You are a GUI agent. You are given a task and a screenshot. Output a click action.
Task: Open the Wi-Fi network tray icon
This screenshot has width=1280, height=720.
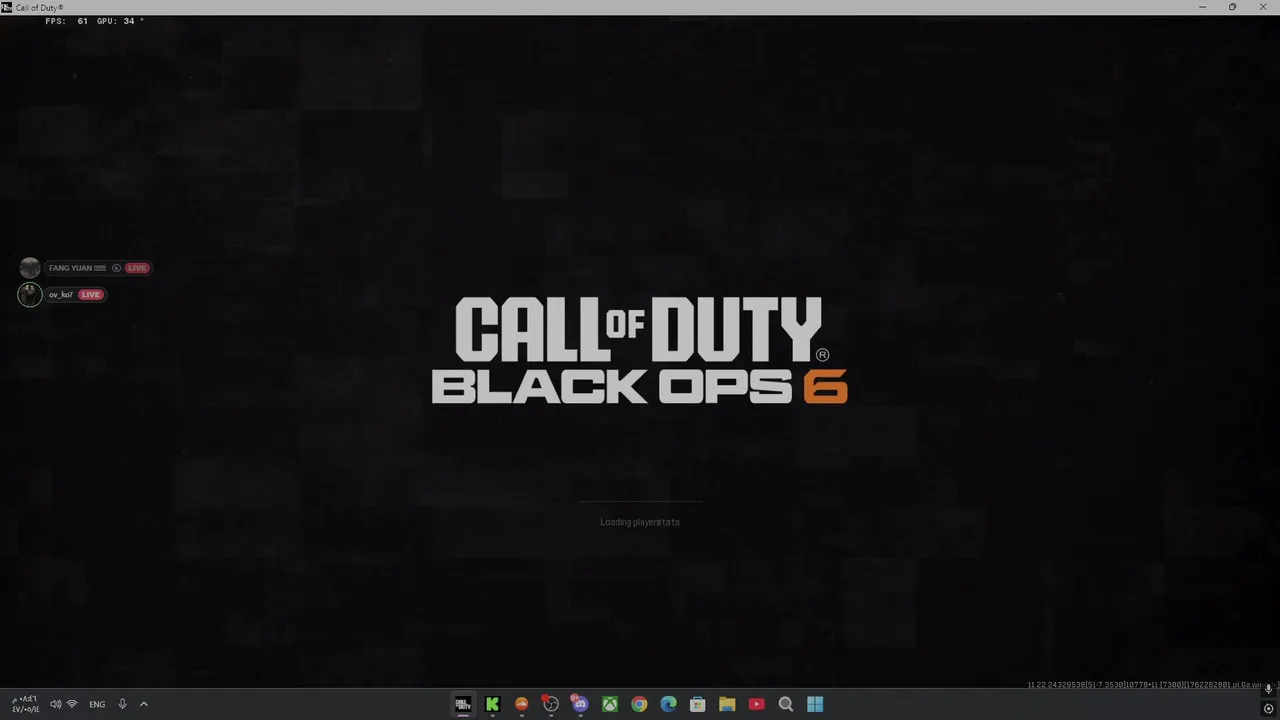(x=72, y=704)
